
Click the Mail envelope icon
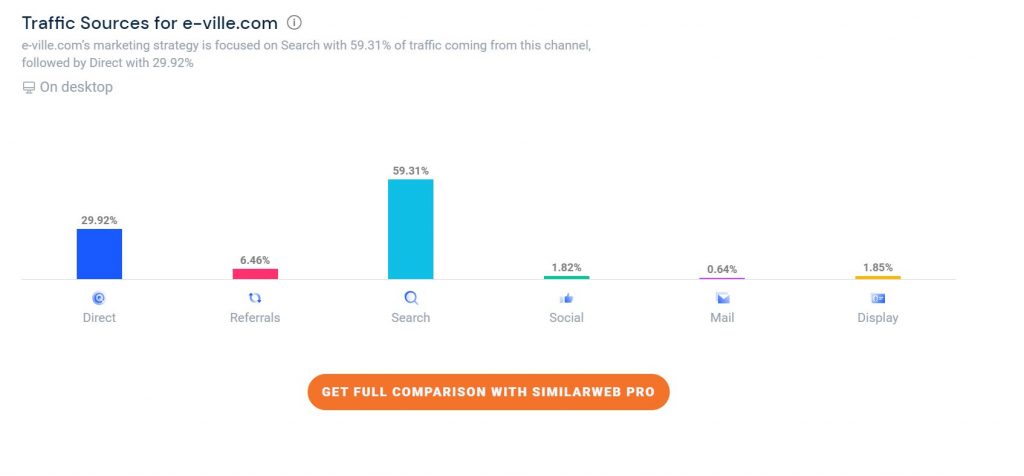point(722,298)
